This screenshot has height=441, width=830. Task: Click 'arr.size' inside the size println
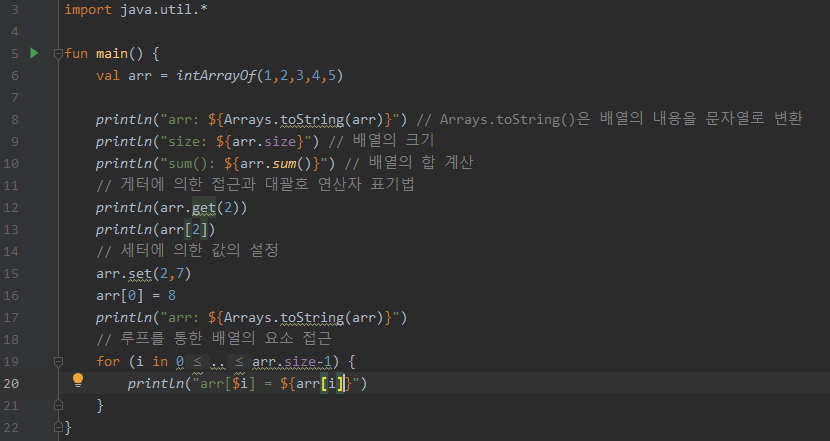point(264,141)
